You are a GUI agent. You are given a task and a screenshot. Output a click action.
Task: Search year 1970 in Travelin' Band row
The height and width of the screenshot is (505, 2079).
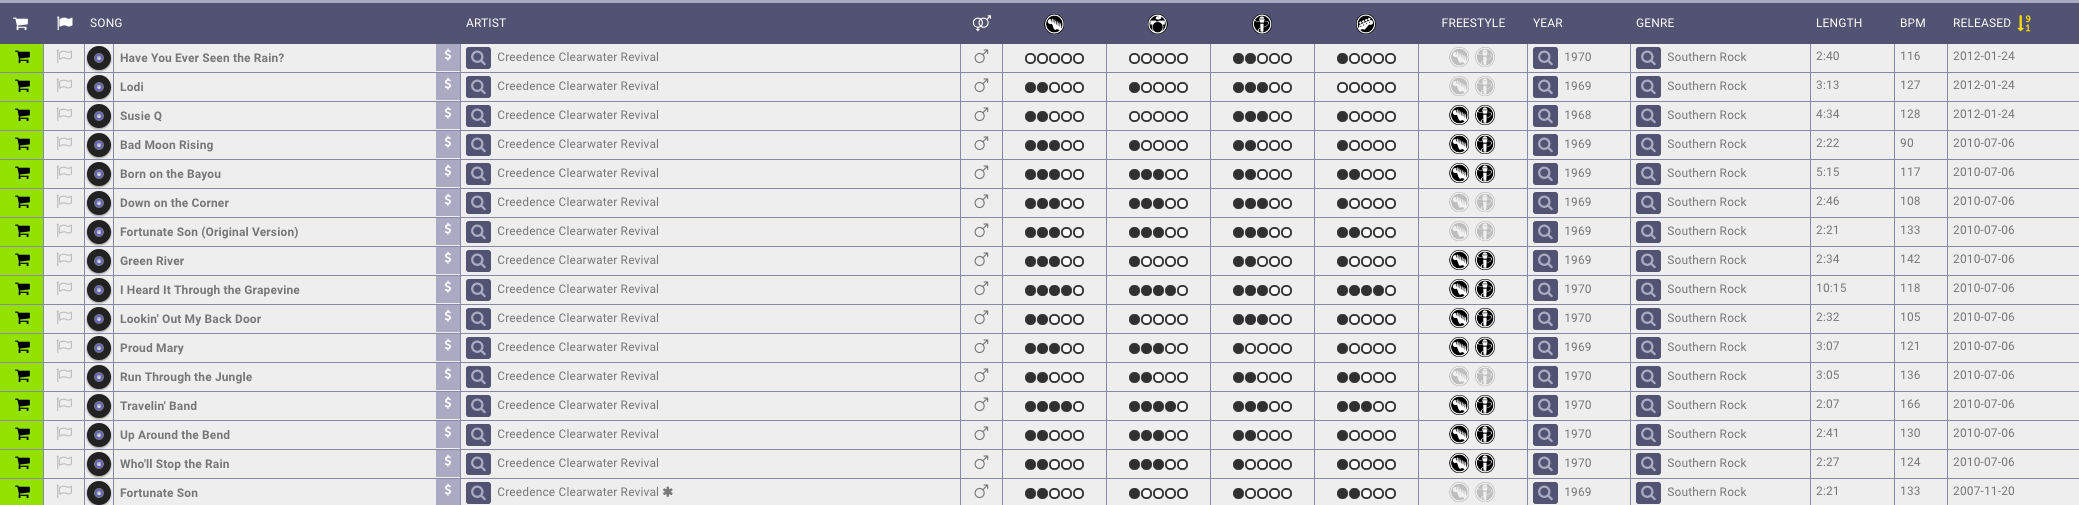pos(1546,406)
